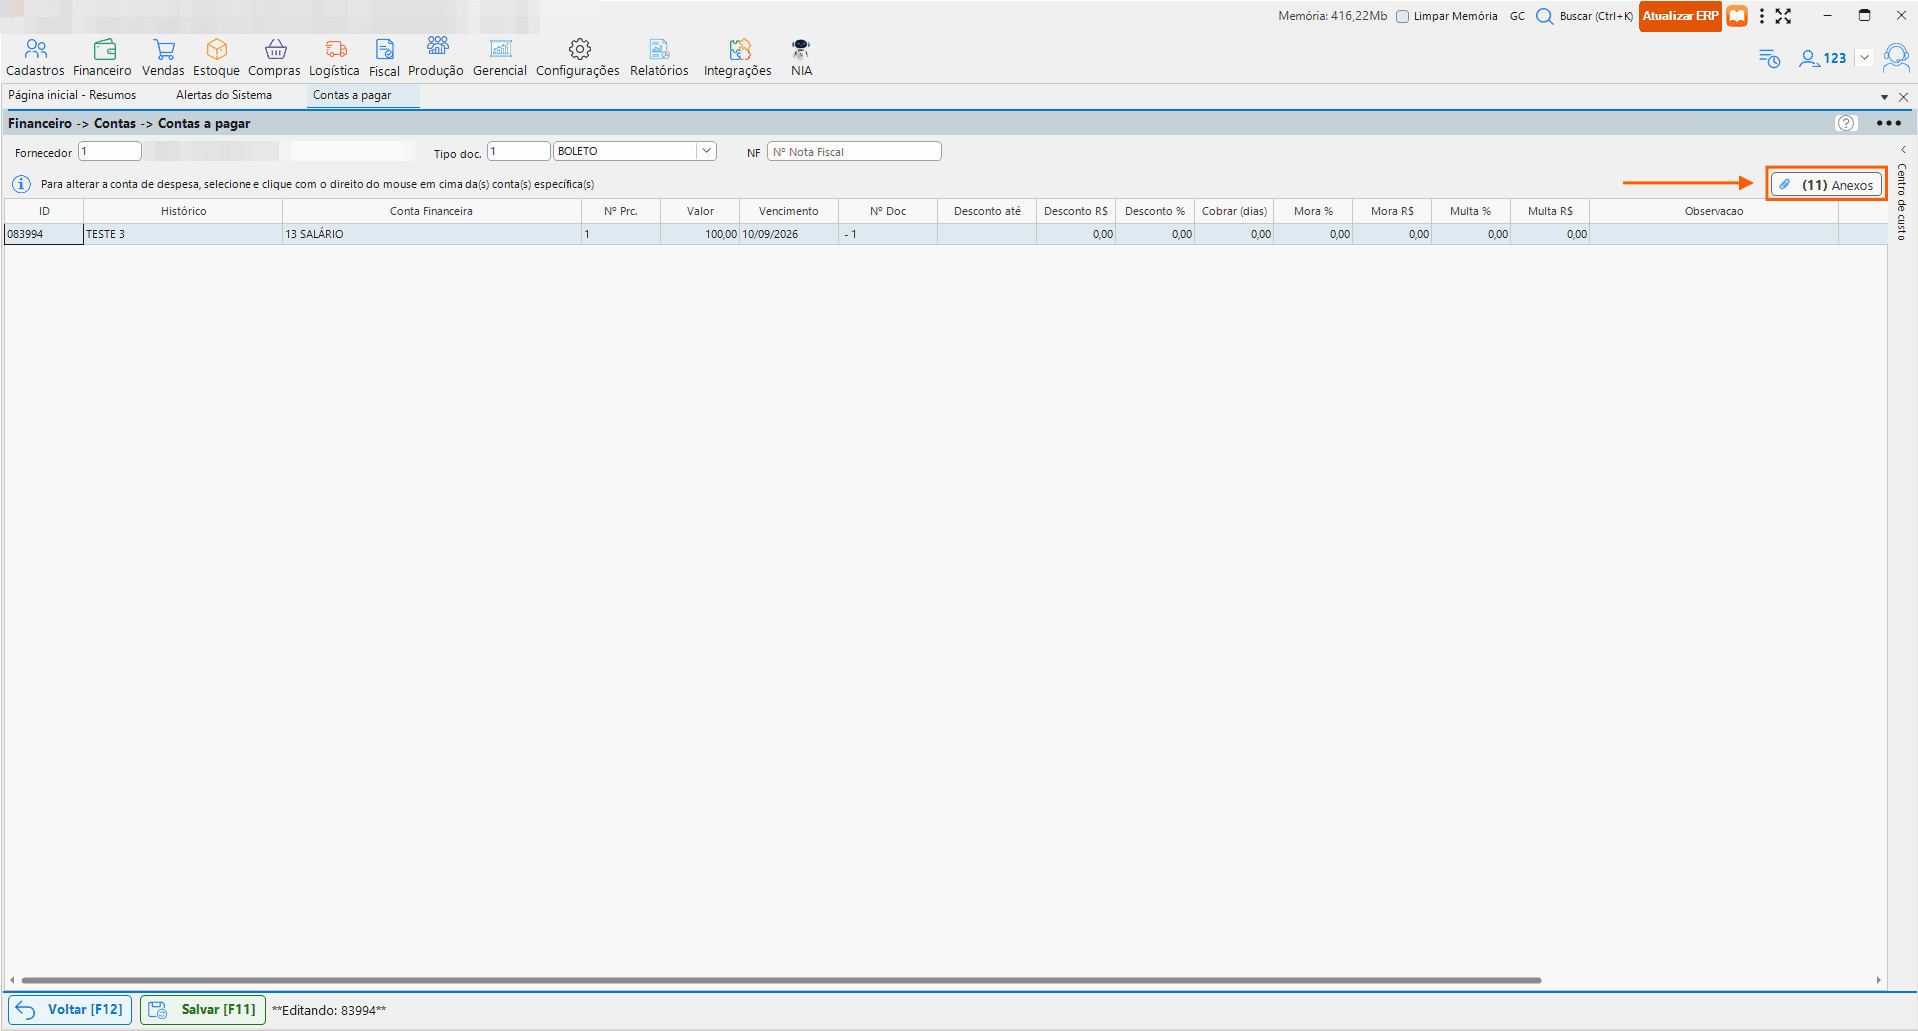Select the Vencimento 10/09/2026 cell

789,234
